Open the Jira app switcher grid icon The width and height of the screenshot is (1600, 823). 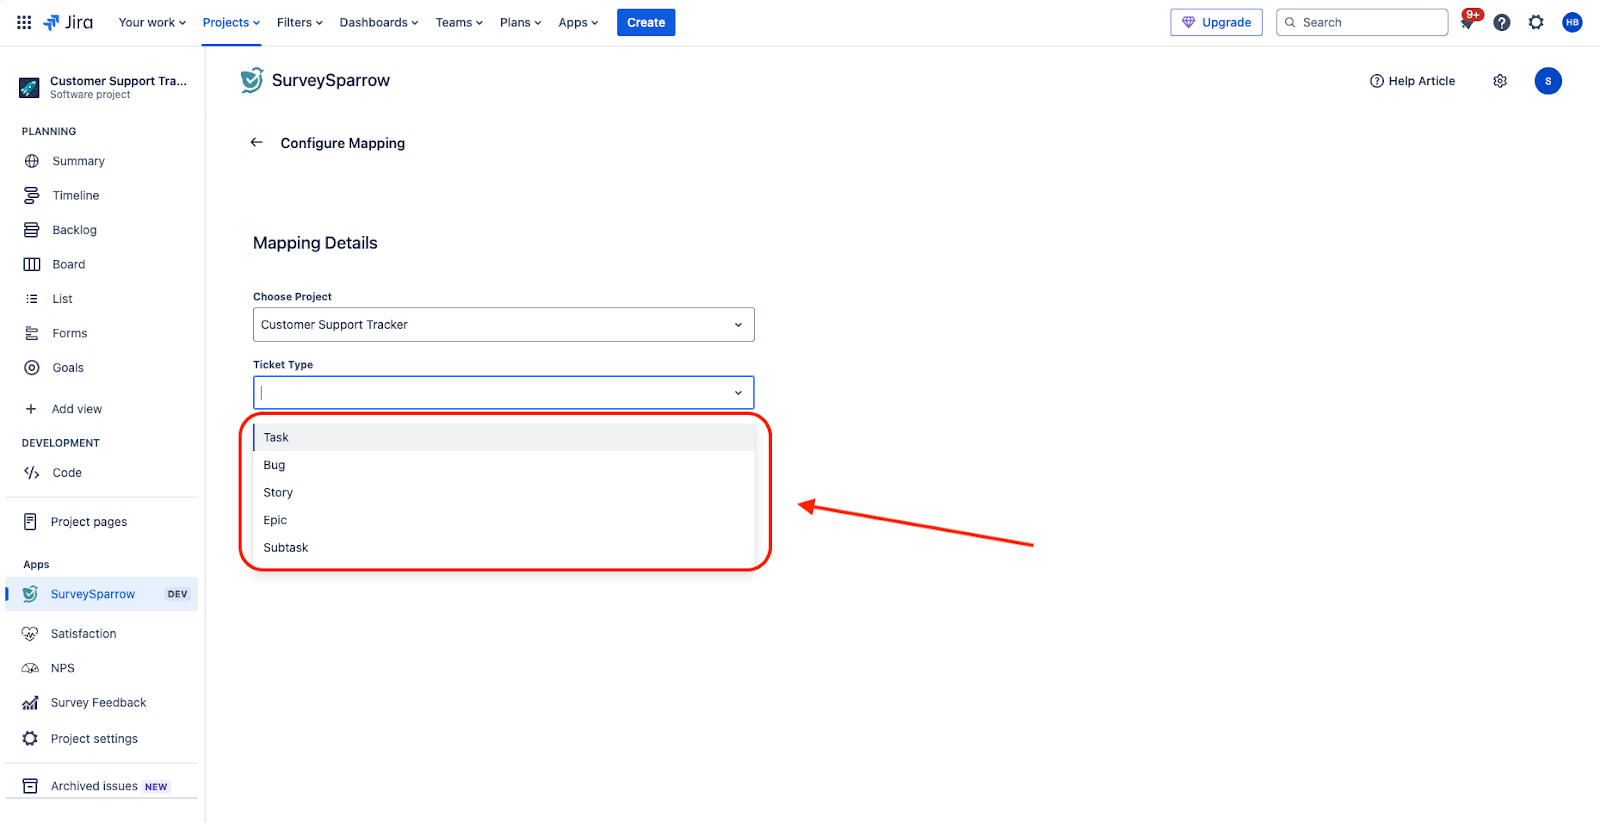(x=24, y=22)
